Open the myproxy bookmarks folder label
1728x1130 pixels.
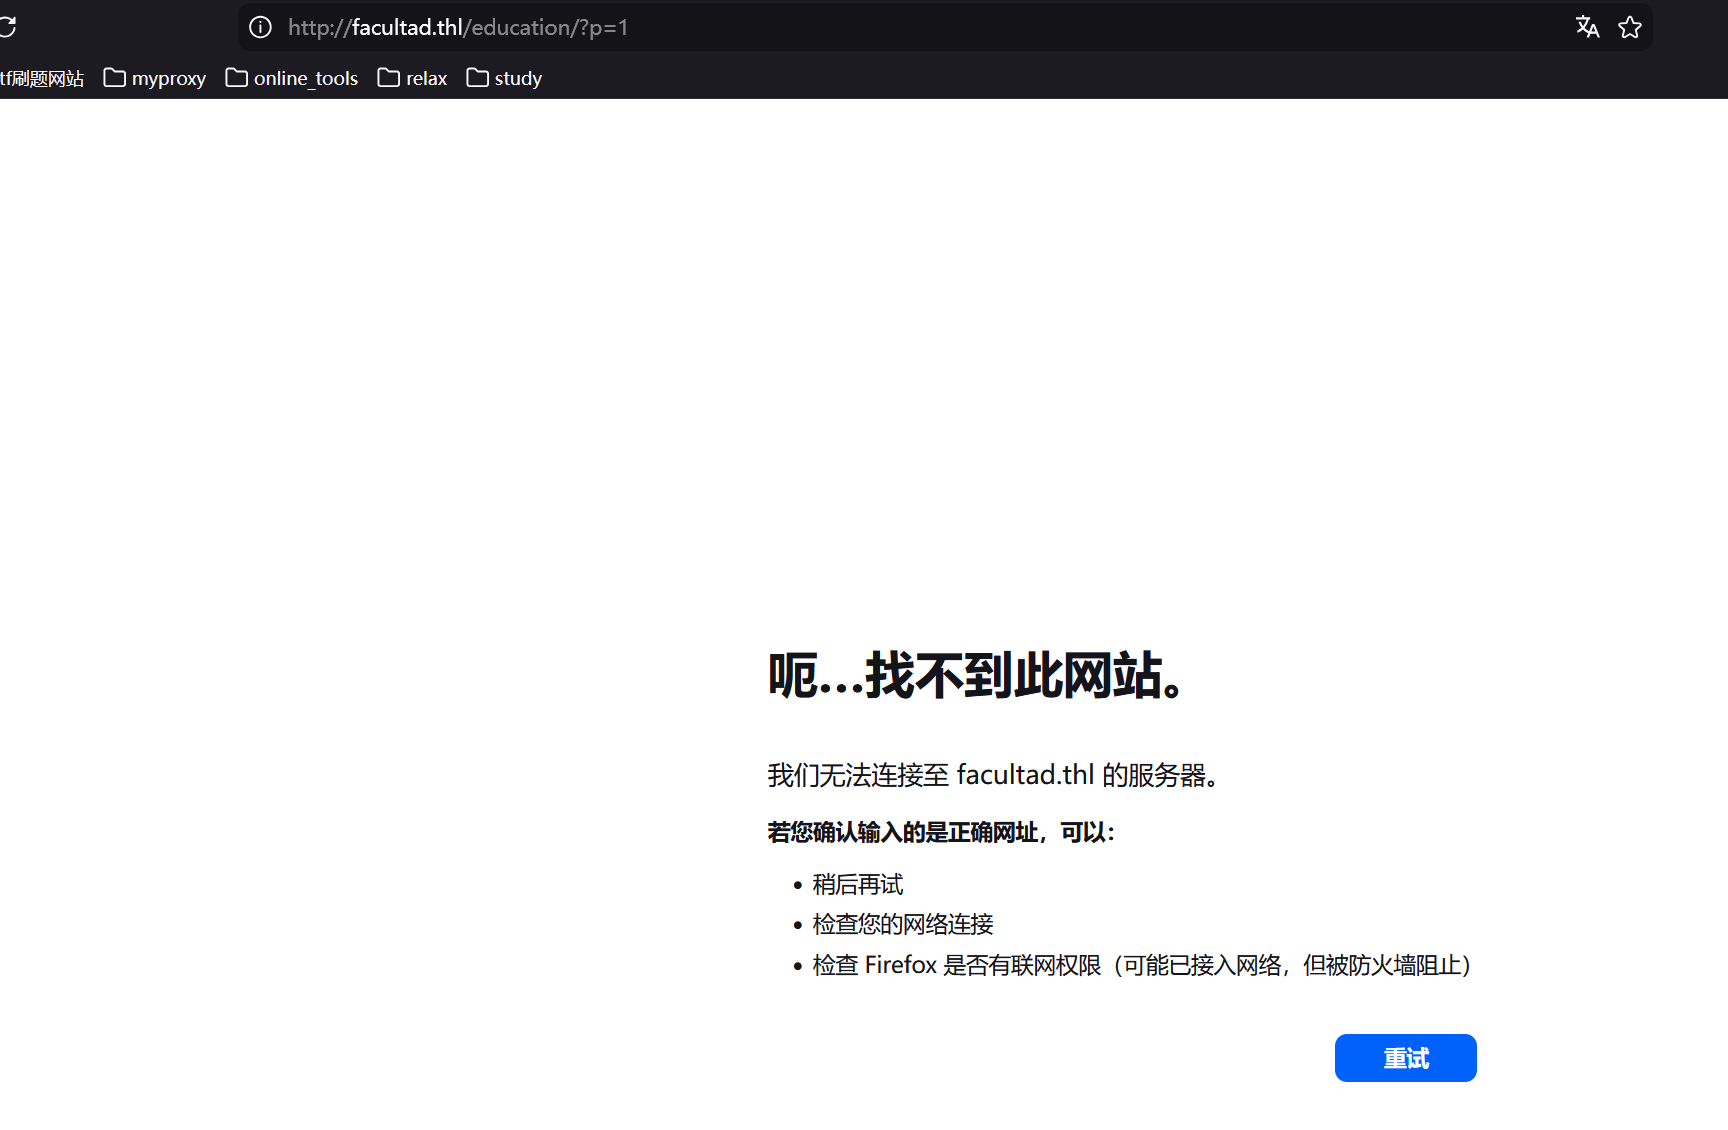(x=168, y=78)
